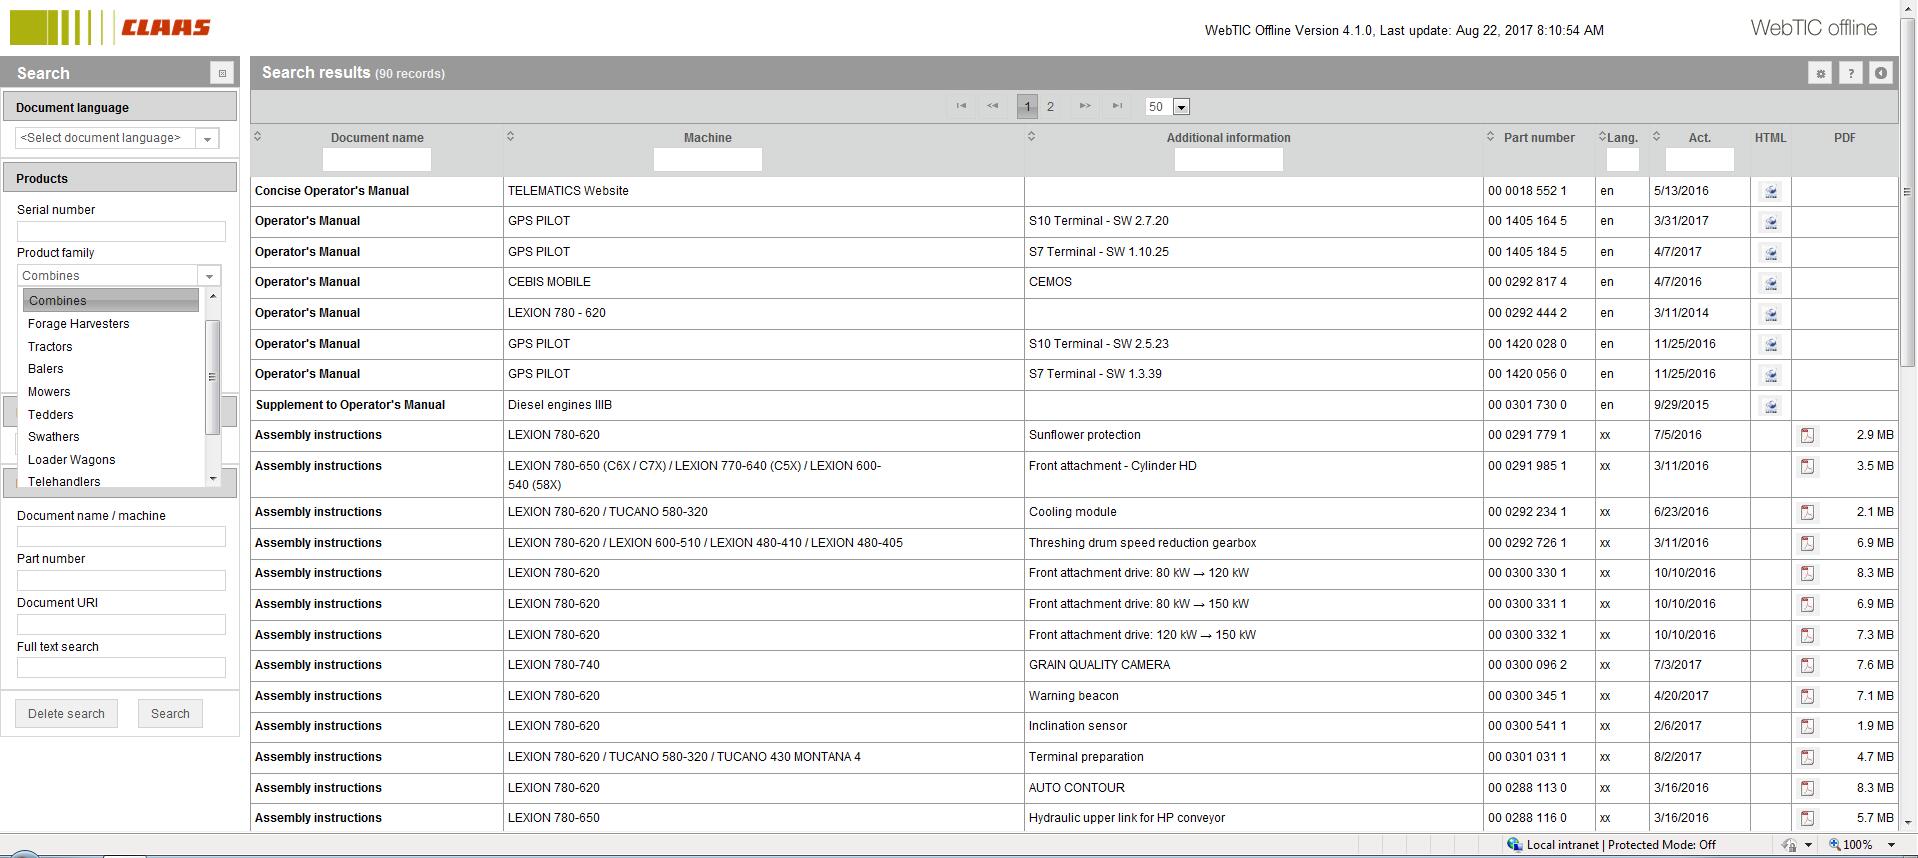Click the product family list scrollbar

[212, 378]
